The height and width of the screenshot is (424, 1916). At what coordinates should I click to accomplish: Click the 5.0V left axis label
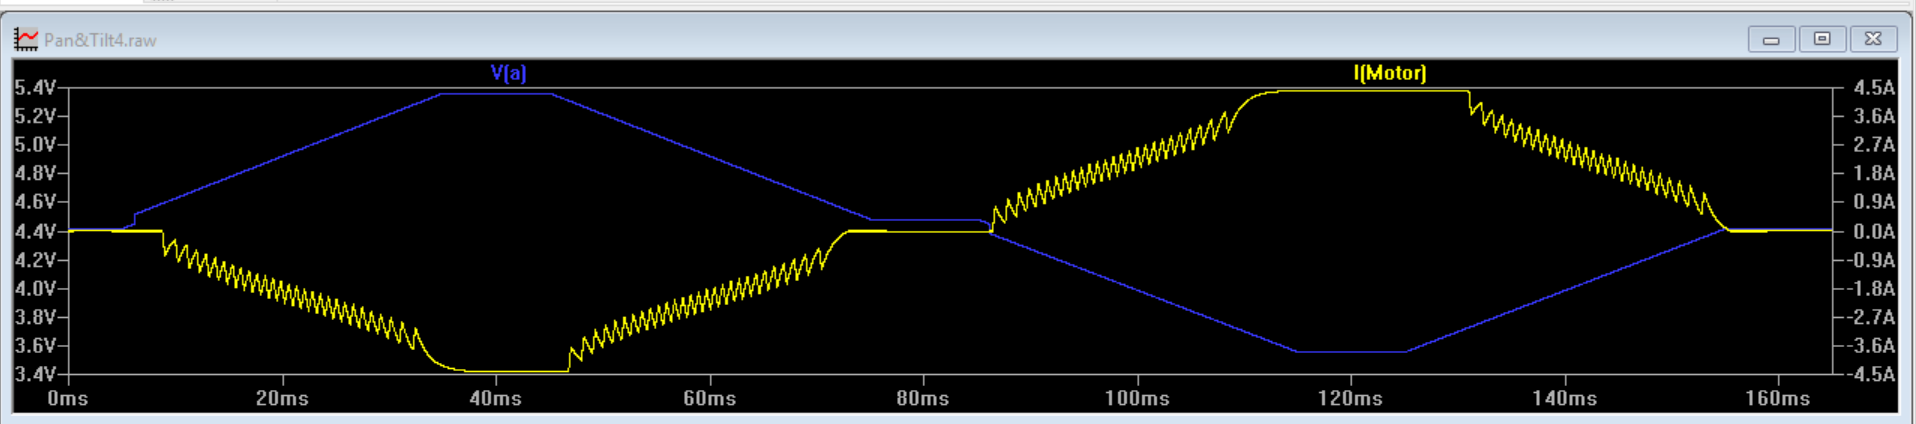35,145
